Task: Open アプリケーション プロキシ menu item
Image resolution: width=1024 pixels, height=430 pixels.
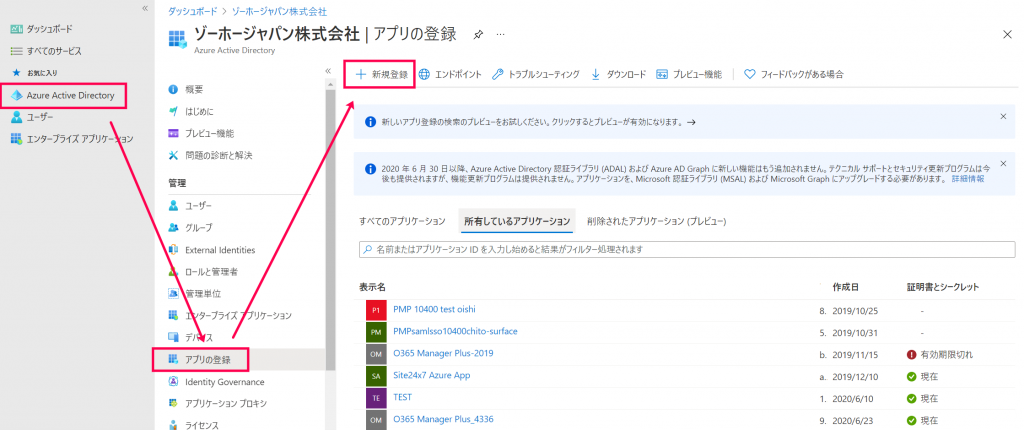Action: coord(217,403)
